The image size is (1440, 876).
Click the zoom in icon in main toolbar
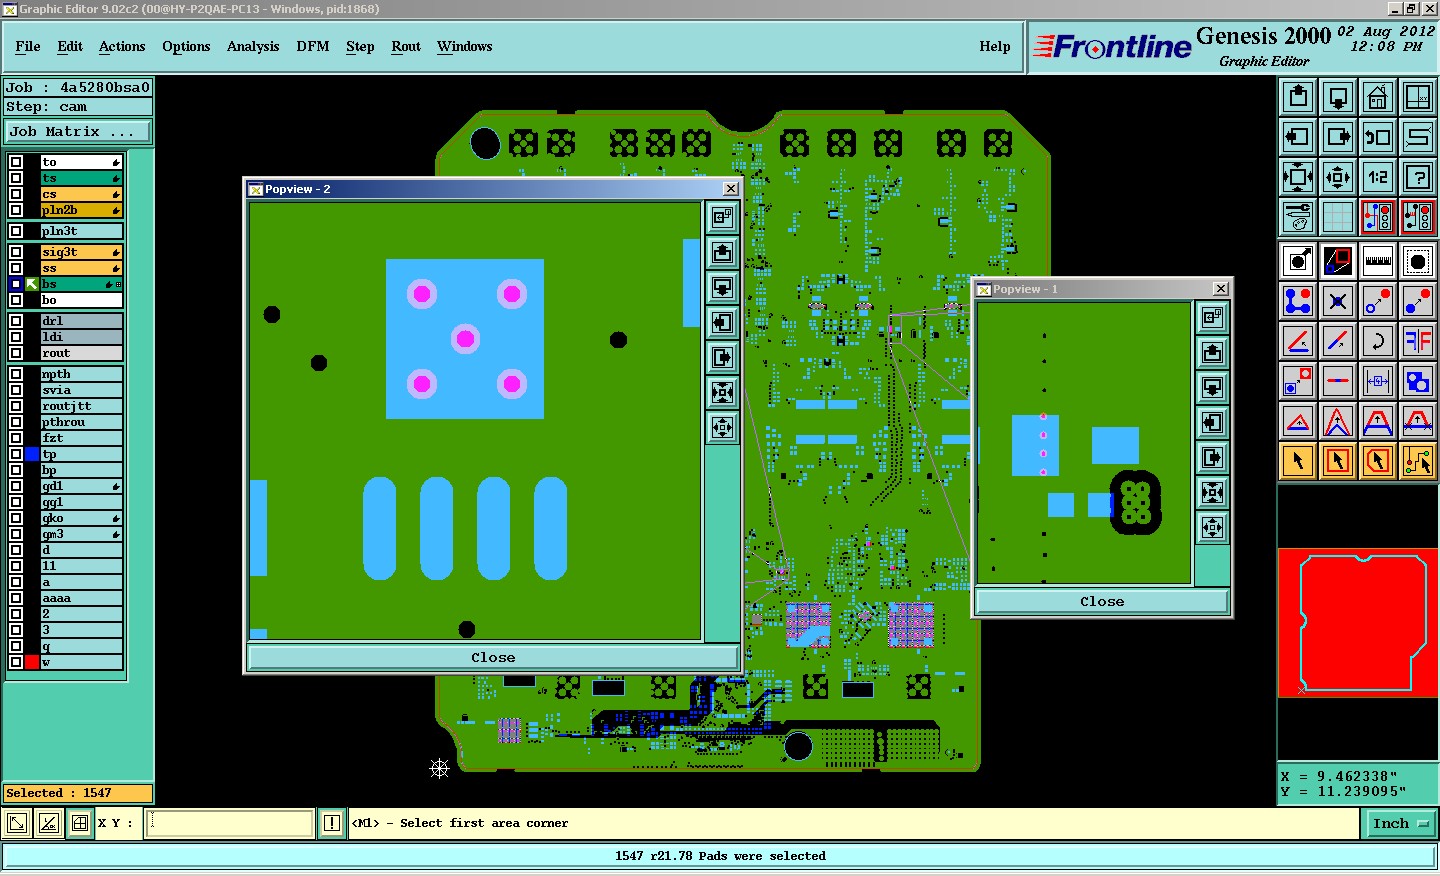click(x=1298, y=177)
